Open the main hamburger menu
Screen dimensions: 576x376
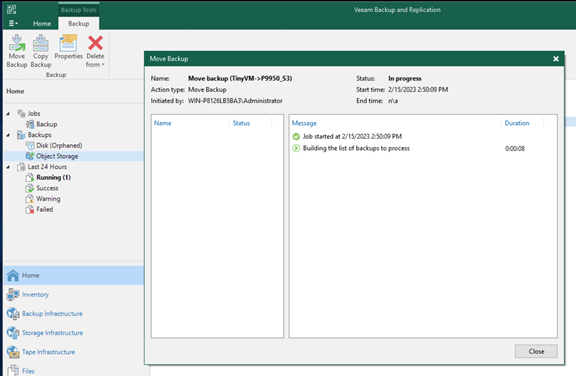coord(13,23)
